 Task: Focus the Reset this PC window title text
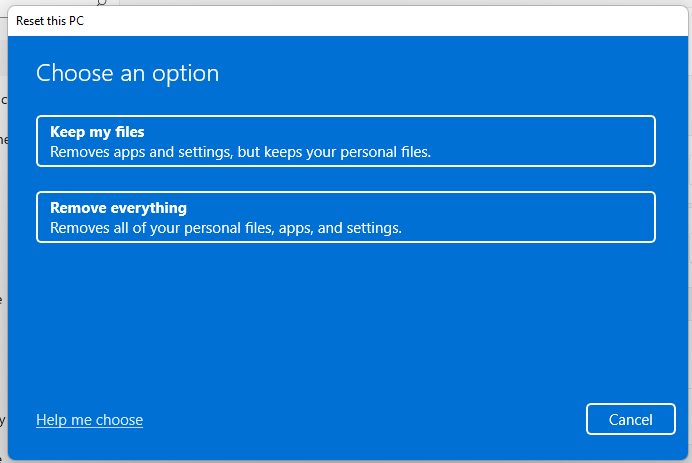pyautogui.click(x=50, y=20)
